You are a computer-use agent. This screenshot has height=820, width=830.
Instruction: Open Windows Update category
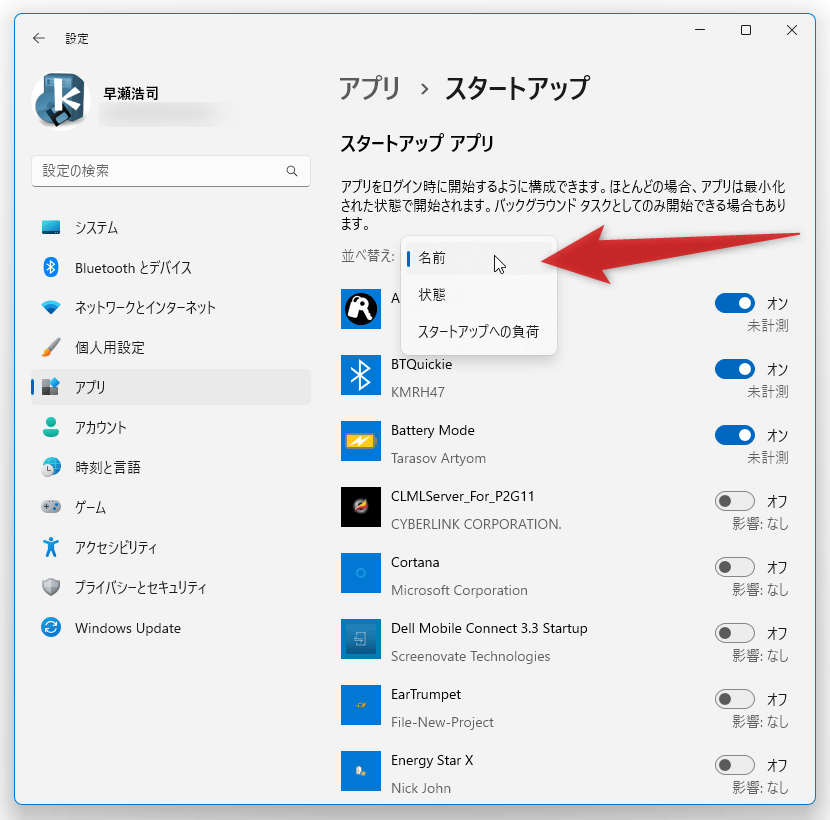tap(171, 627)
